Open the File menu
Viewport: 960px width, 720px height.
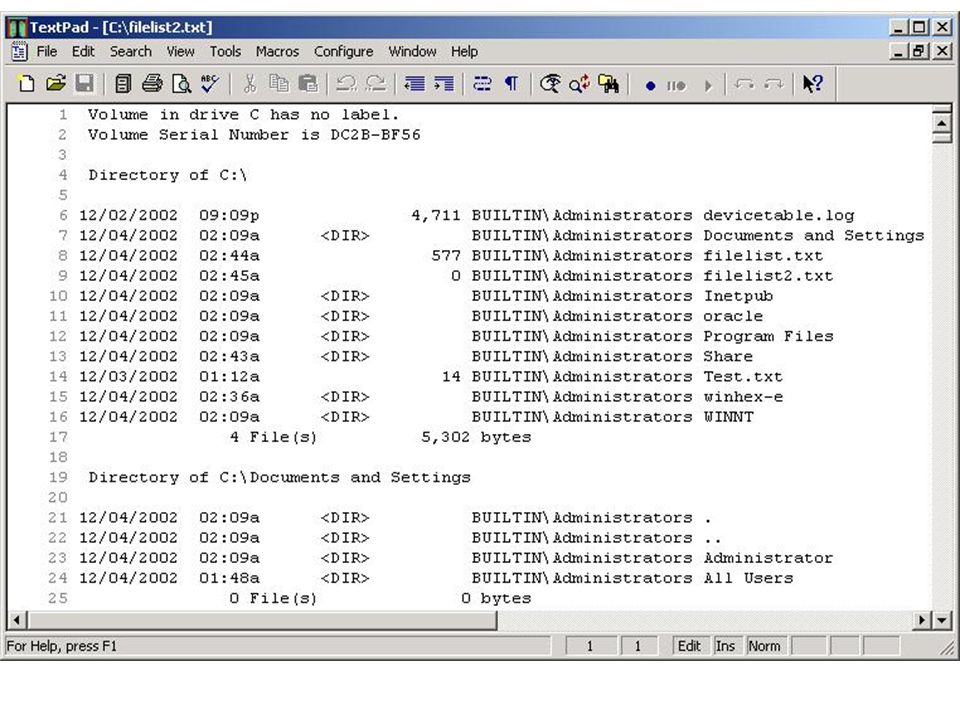pyautogui.click(x=47, y=51)
